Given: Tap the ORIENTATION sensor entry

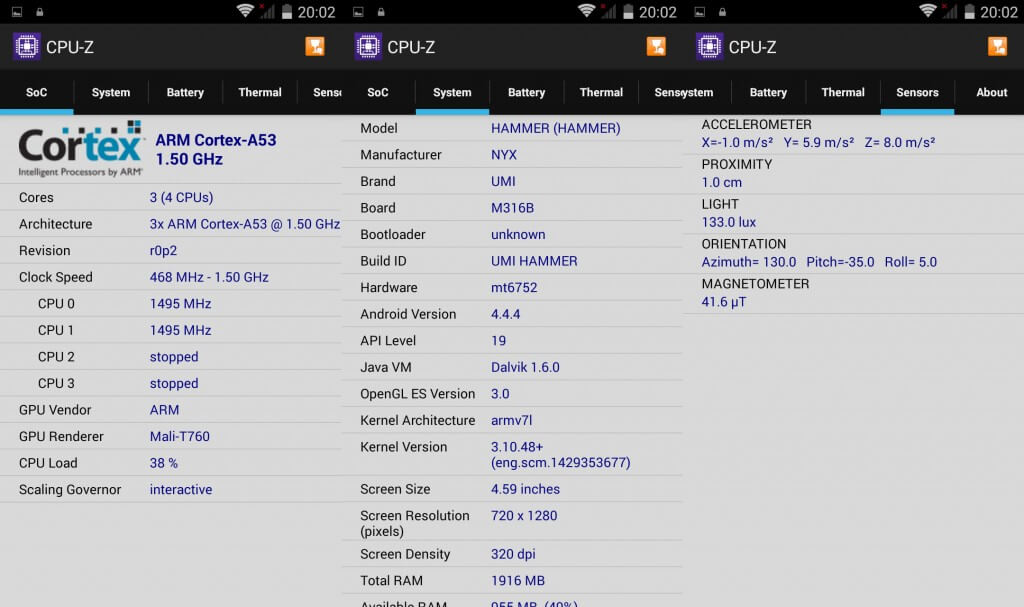Looking at the screenshot, I should pos(854,254).
